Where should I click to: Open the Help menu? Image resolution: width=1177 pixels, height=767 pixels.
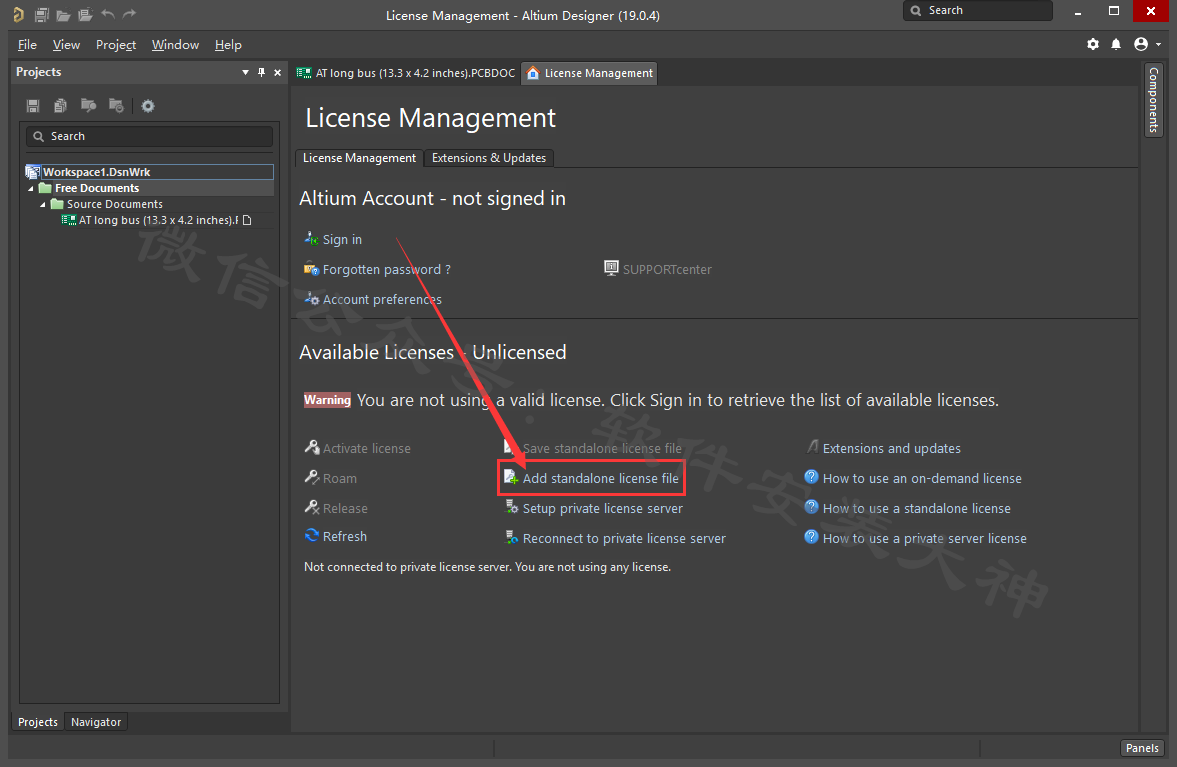[228, 45]
